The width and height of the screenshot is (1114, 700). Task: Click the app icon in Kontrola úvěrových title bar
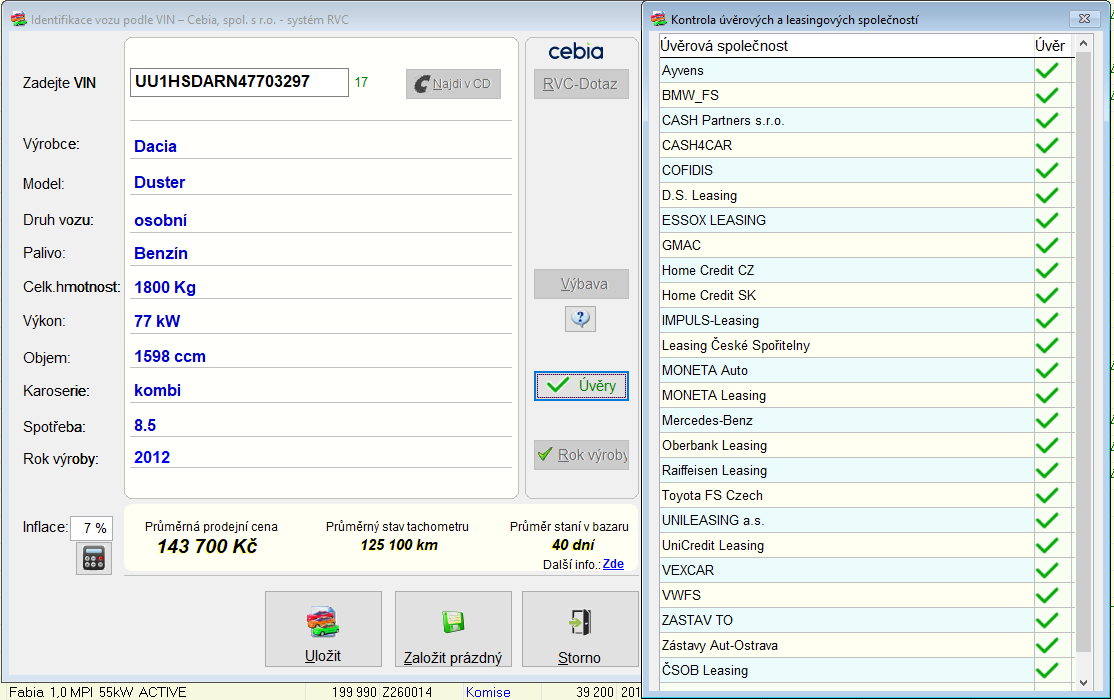click(659, 19)
